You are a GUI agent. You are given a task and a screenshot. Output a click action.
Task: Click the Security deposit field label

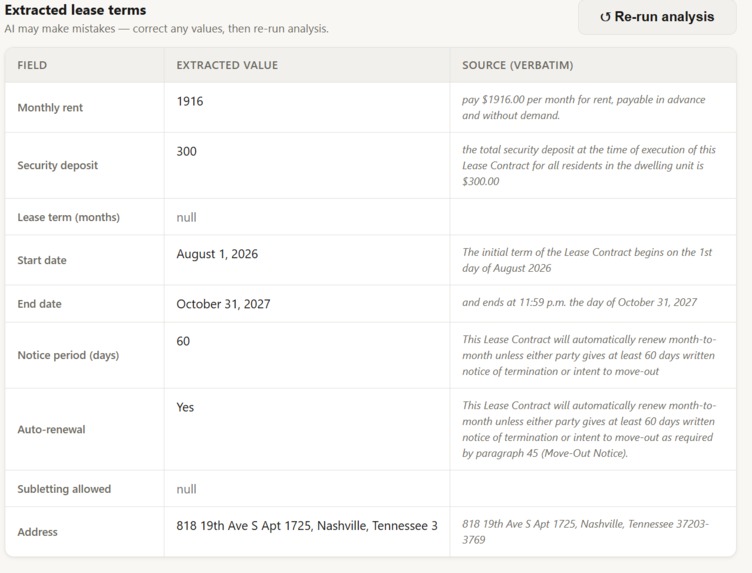point(58,165)
